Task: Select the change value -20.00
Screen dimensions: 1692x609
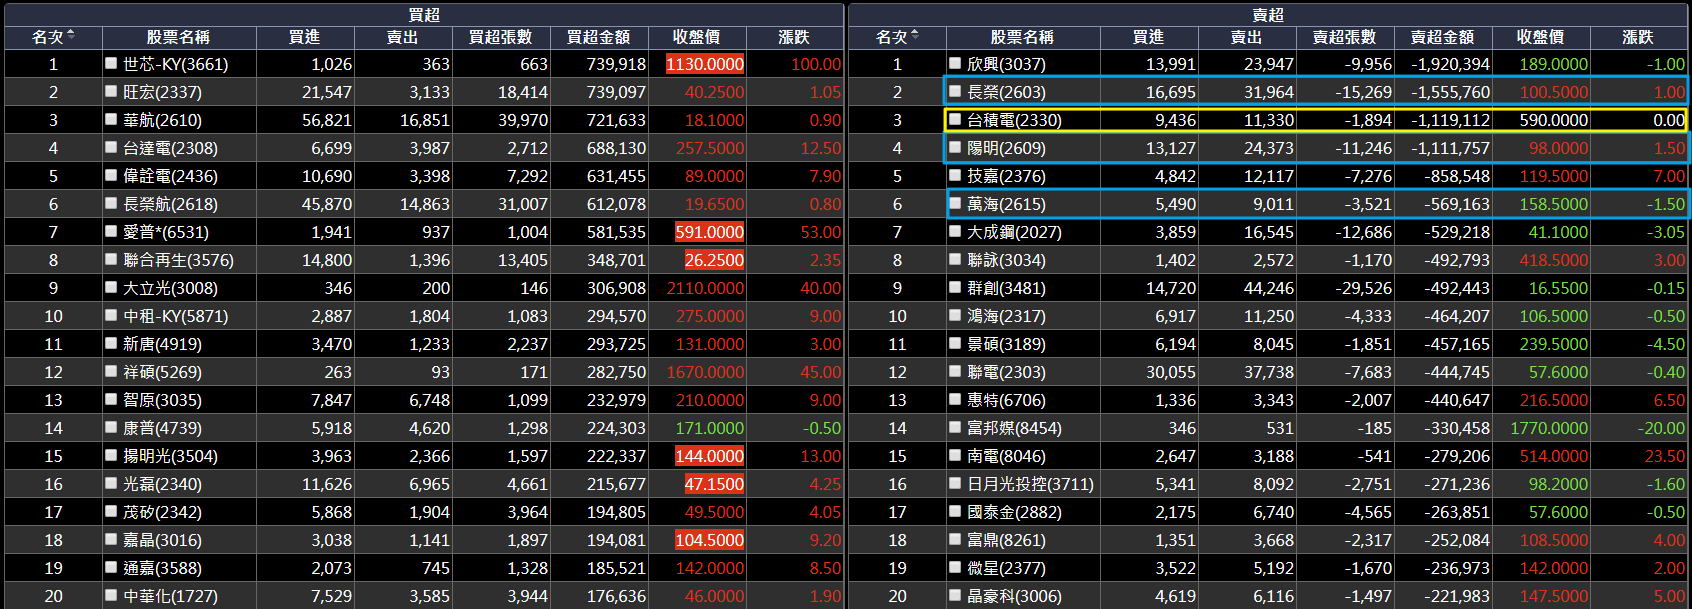Action: [x=1661, y=428]
